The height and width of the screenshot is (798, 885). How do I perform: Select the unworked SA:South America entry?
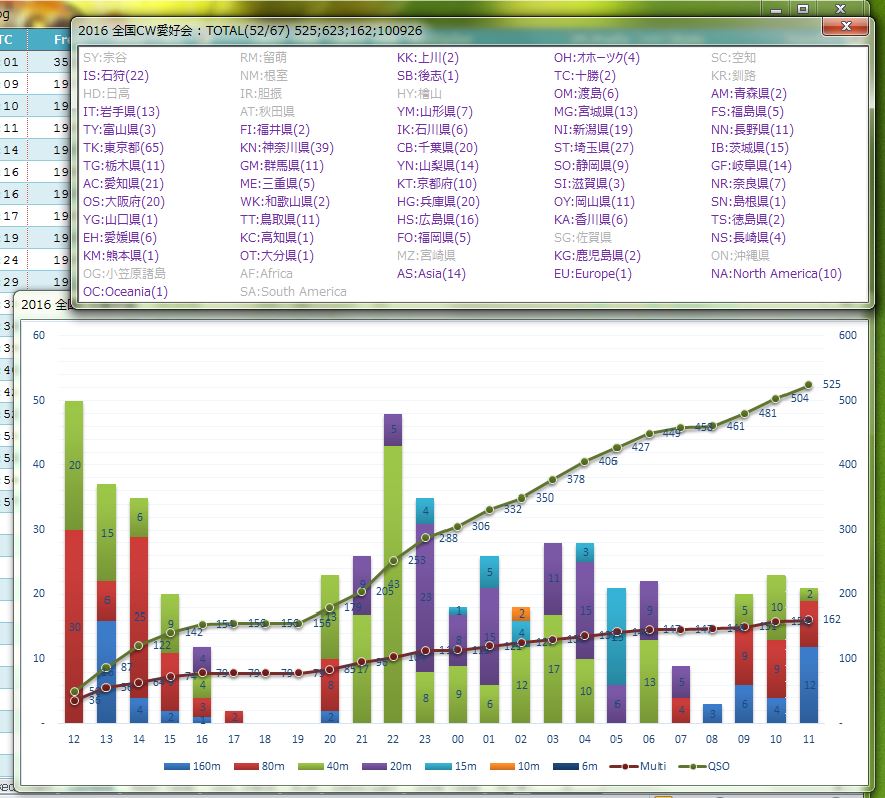click(x=293, y=291)
